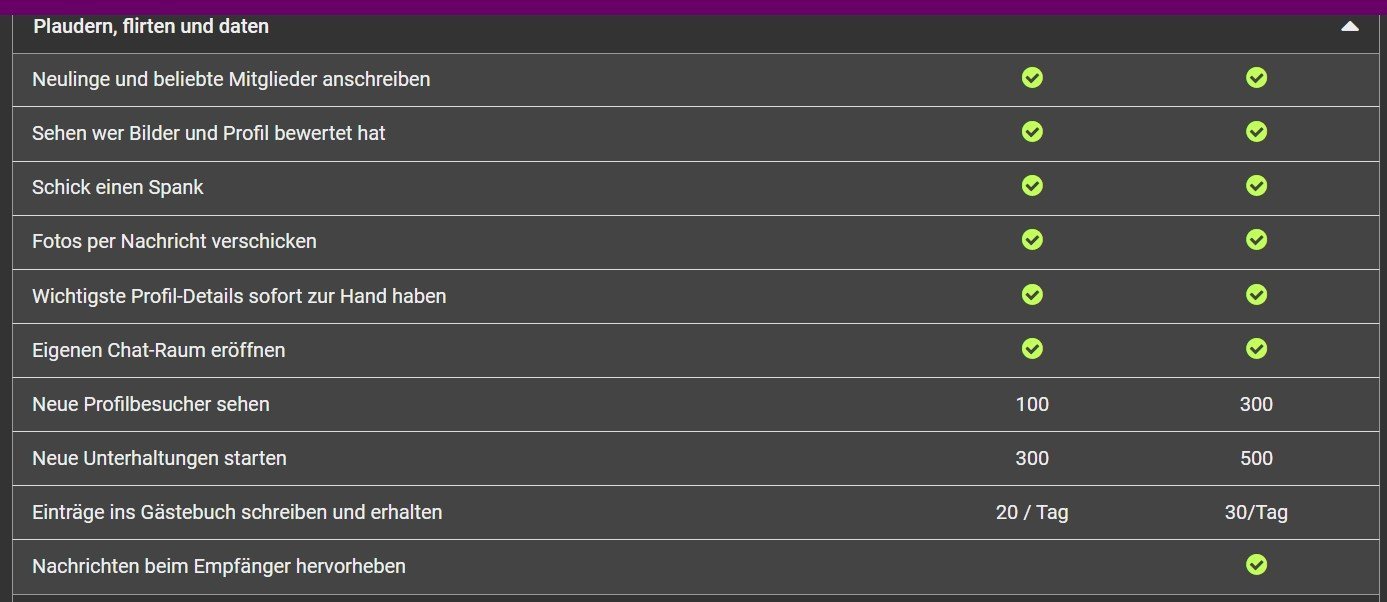Click second checkmark for Wichtigste Profil-Details row
1387x602 pixels.
[1256, 295]
